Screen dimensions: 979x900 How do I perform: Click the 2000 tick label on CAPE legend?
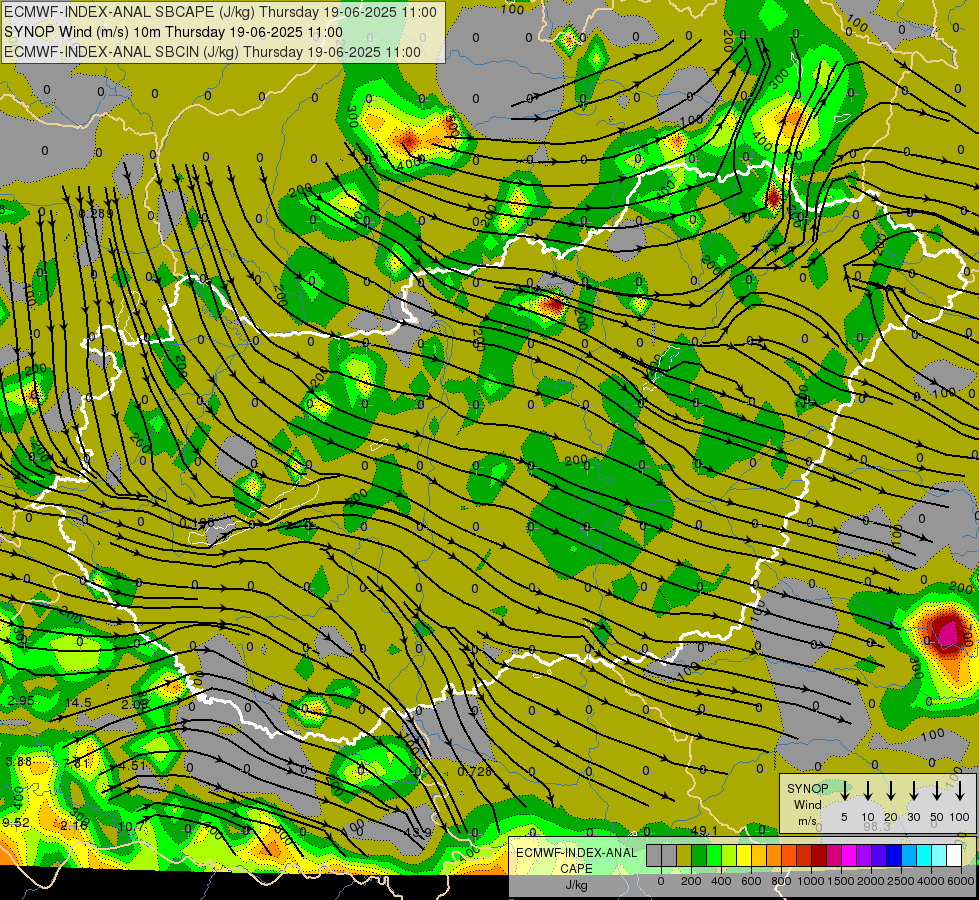pyautogui.click(x=871, y=881)
